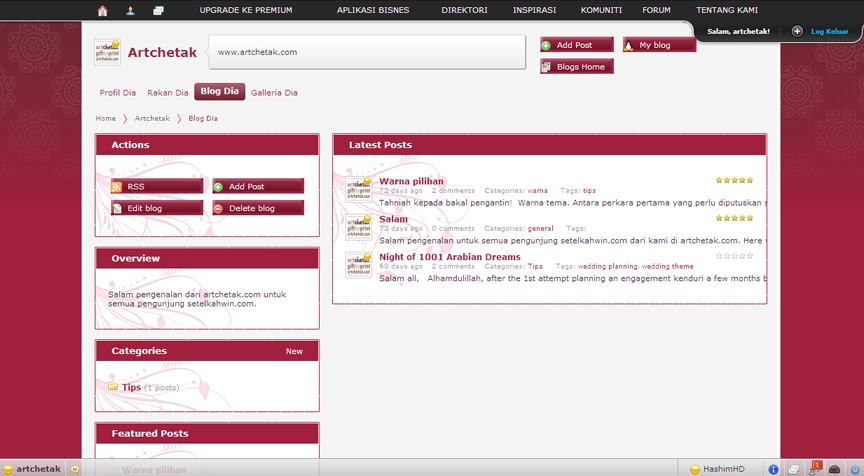This screenshot has width=864, height=476.
Task: Click the warna category link
Action: tap(537, 191)
